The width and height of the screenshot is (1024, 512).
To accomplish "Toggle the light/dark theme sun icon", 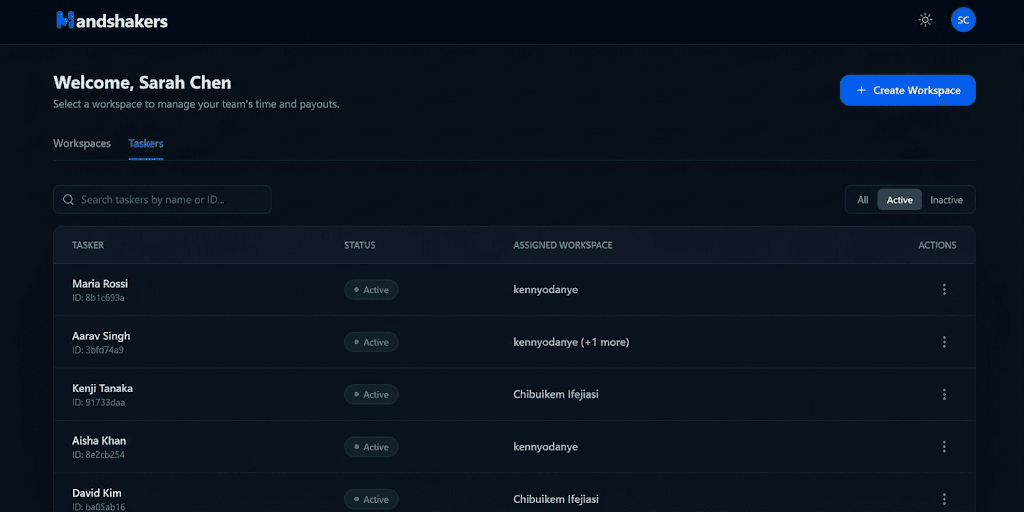I will coord(925,20).
